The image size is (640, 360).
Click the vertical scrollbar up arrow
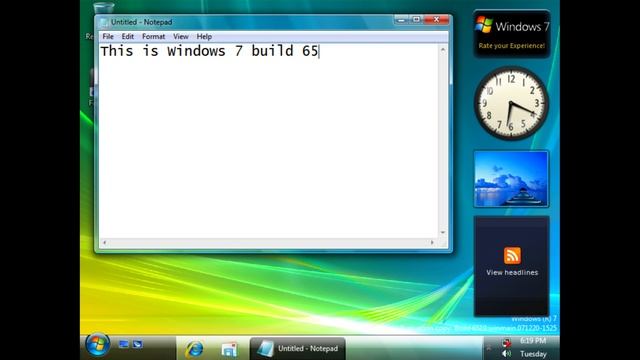pos(443,49)
